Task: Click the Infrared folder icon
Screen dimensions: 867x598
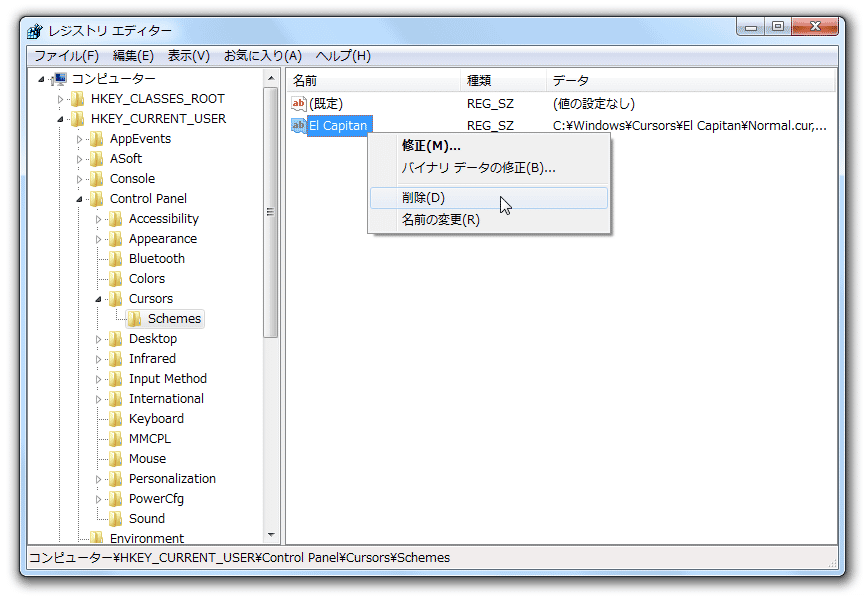Action: 116,359
